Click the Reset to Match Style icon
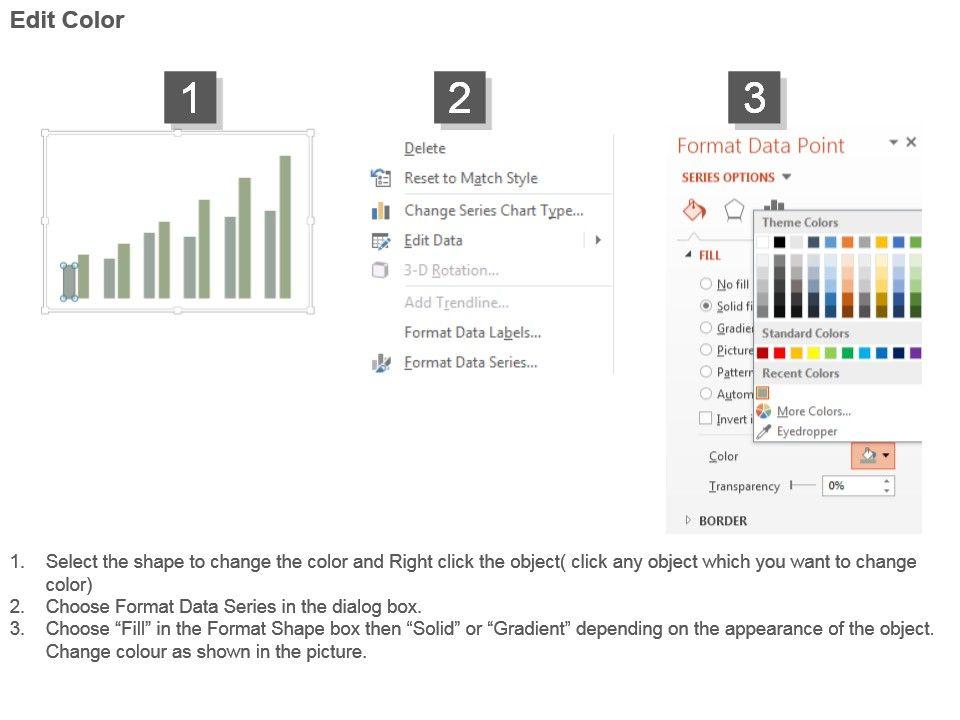The height and width of the screenshot is (720, 960). [381, 178]
